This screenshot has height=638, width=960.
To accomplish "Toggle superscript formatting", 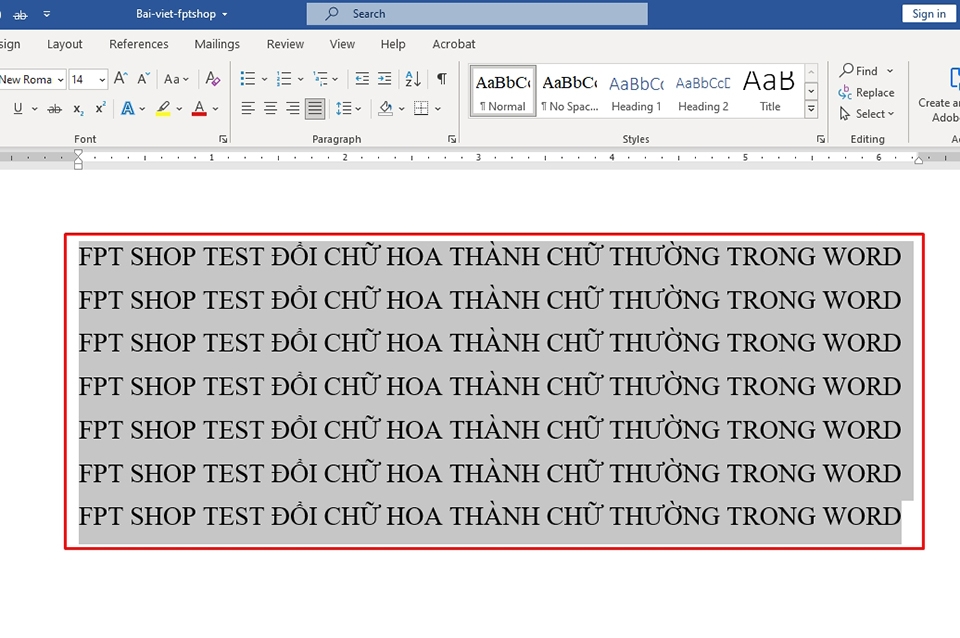I will (x=100, y=108).
